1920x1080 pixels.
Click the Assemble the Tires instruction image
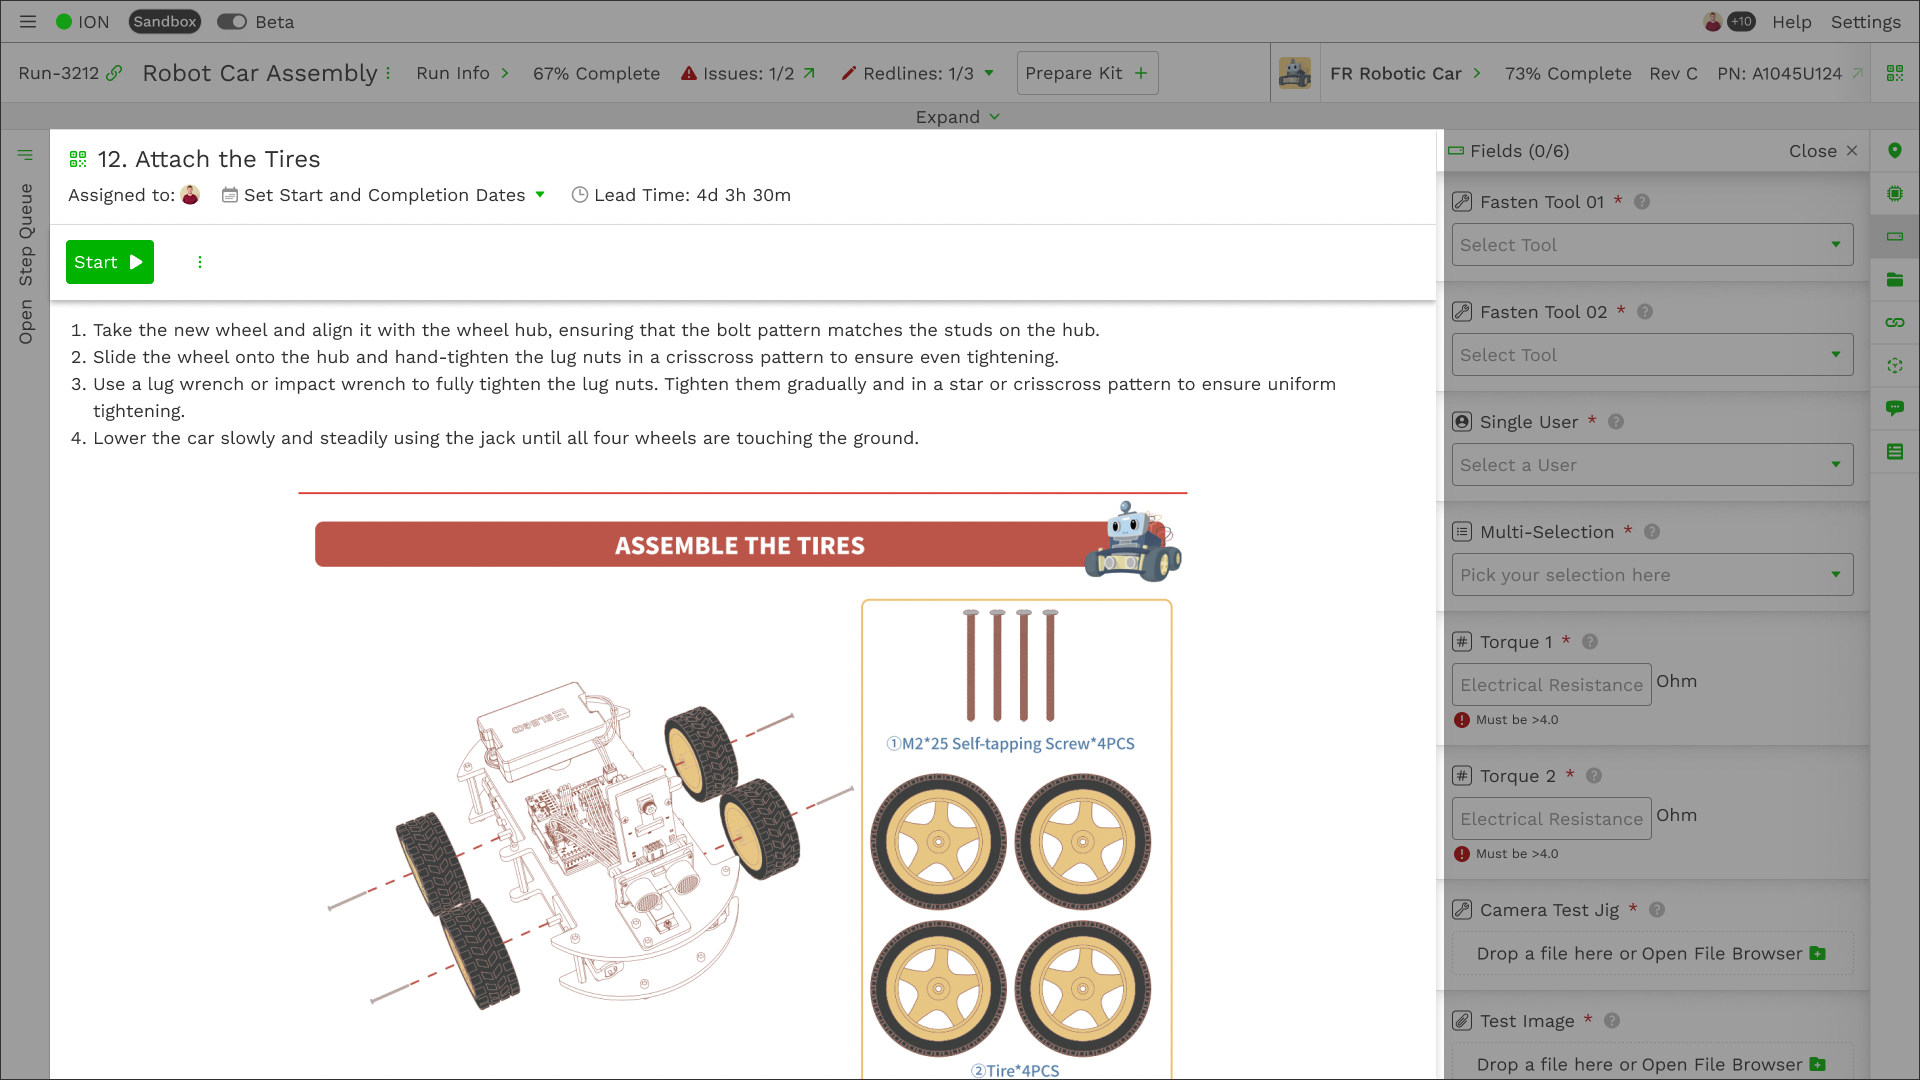(742, 785)
